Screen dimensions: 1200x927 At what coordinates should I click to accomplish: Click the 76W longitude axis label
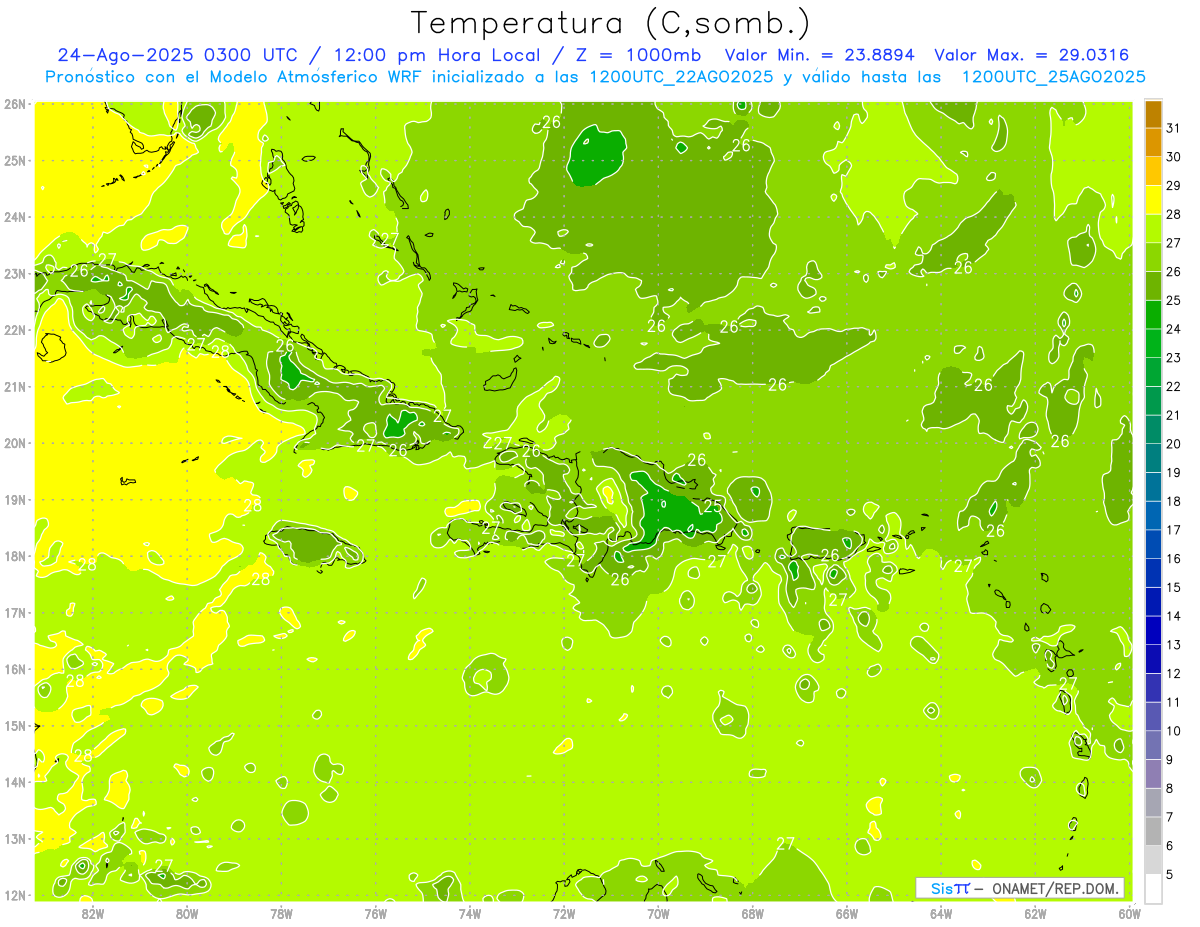[376, 913]
